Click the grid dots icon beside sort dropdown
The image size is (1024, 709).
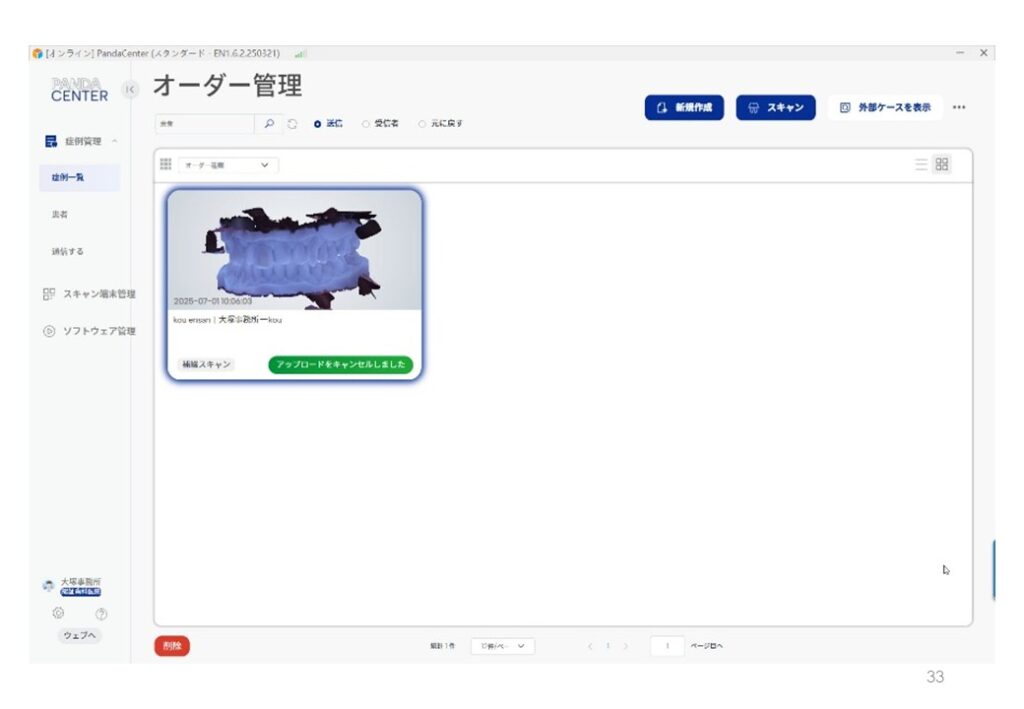click(166, 165)
